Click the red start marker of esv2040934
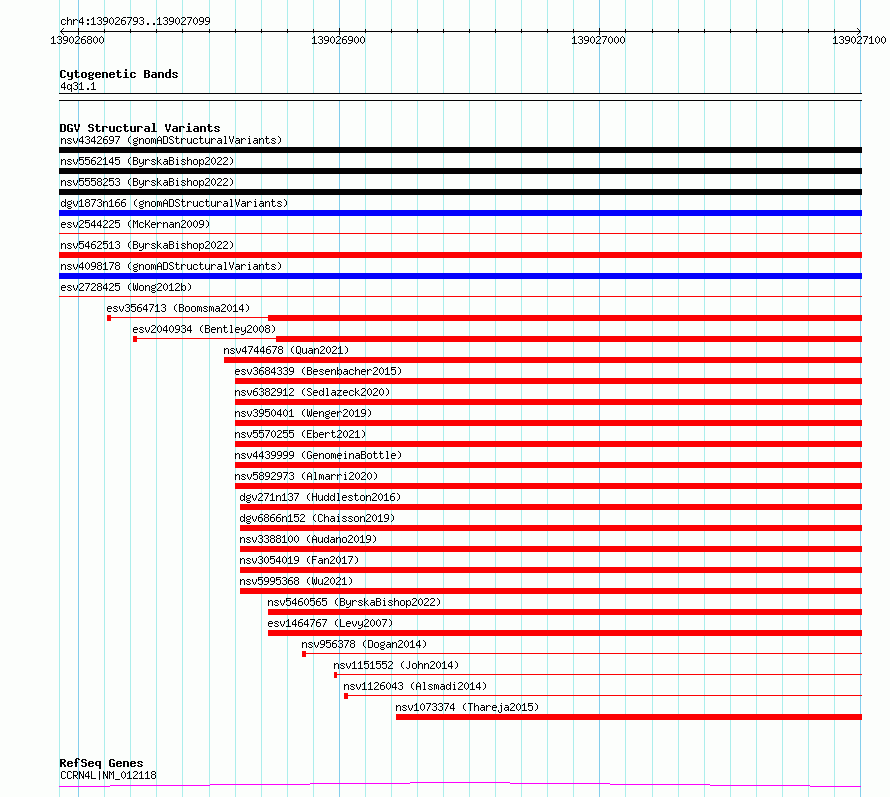The width and height of the screenshot is (890, 797). coord(135,339)
